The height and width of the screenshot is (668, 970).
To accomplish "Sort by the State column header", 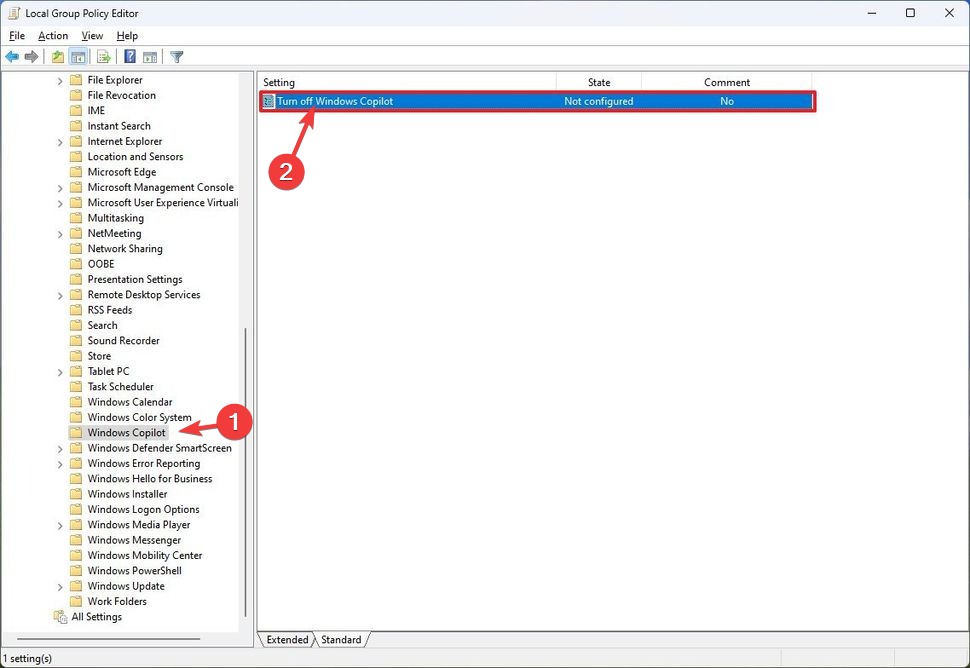I will pos(599,82).
